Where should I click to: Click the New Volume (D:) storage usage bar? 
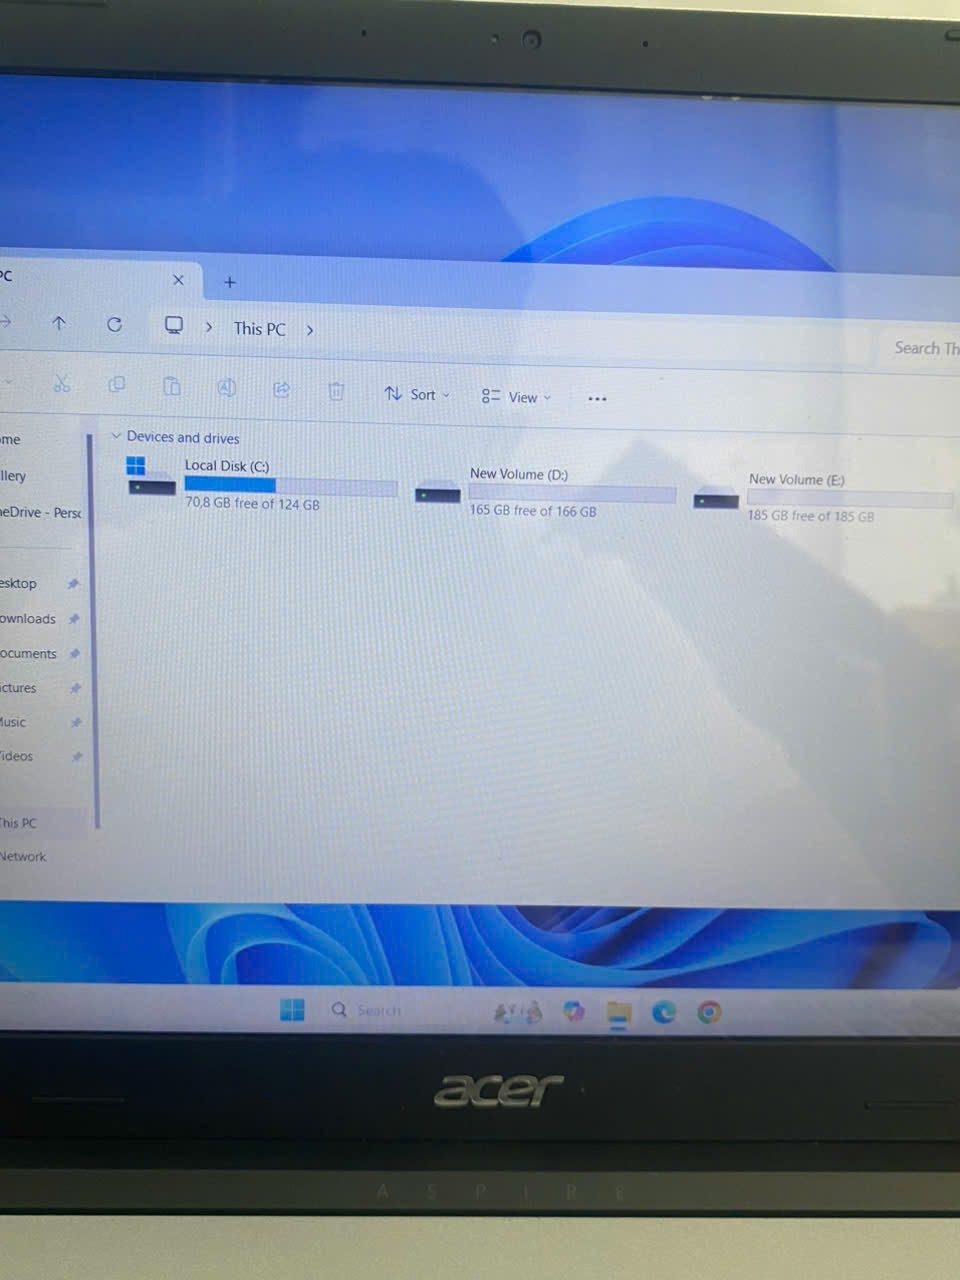pyautogui.click(x=572, y=493)
